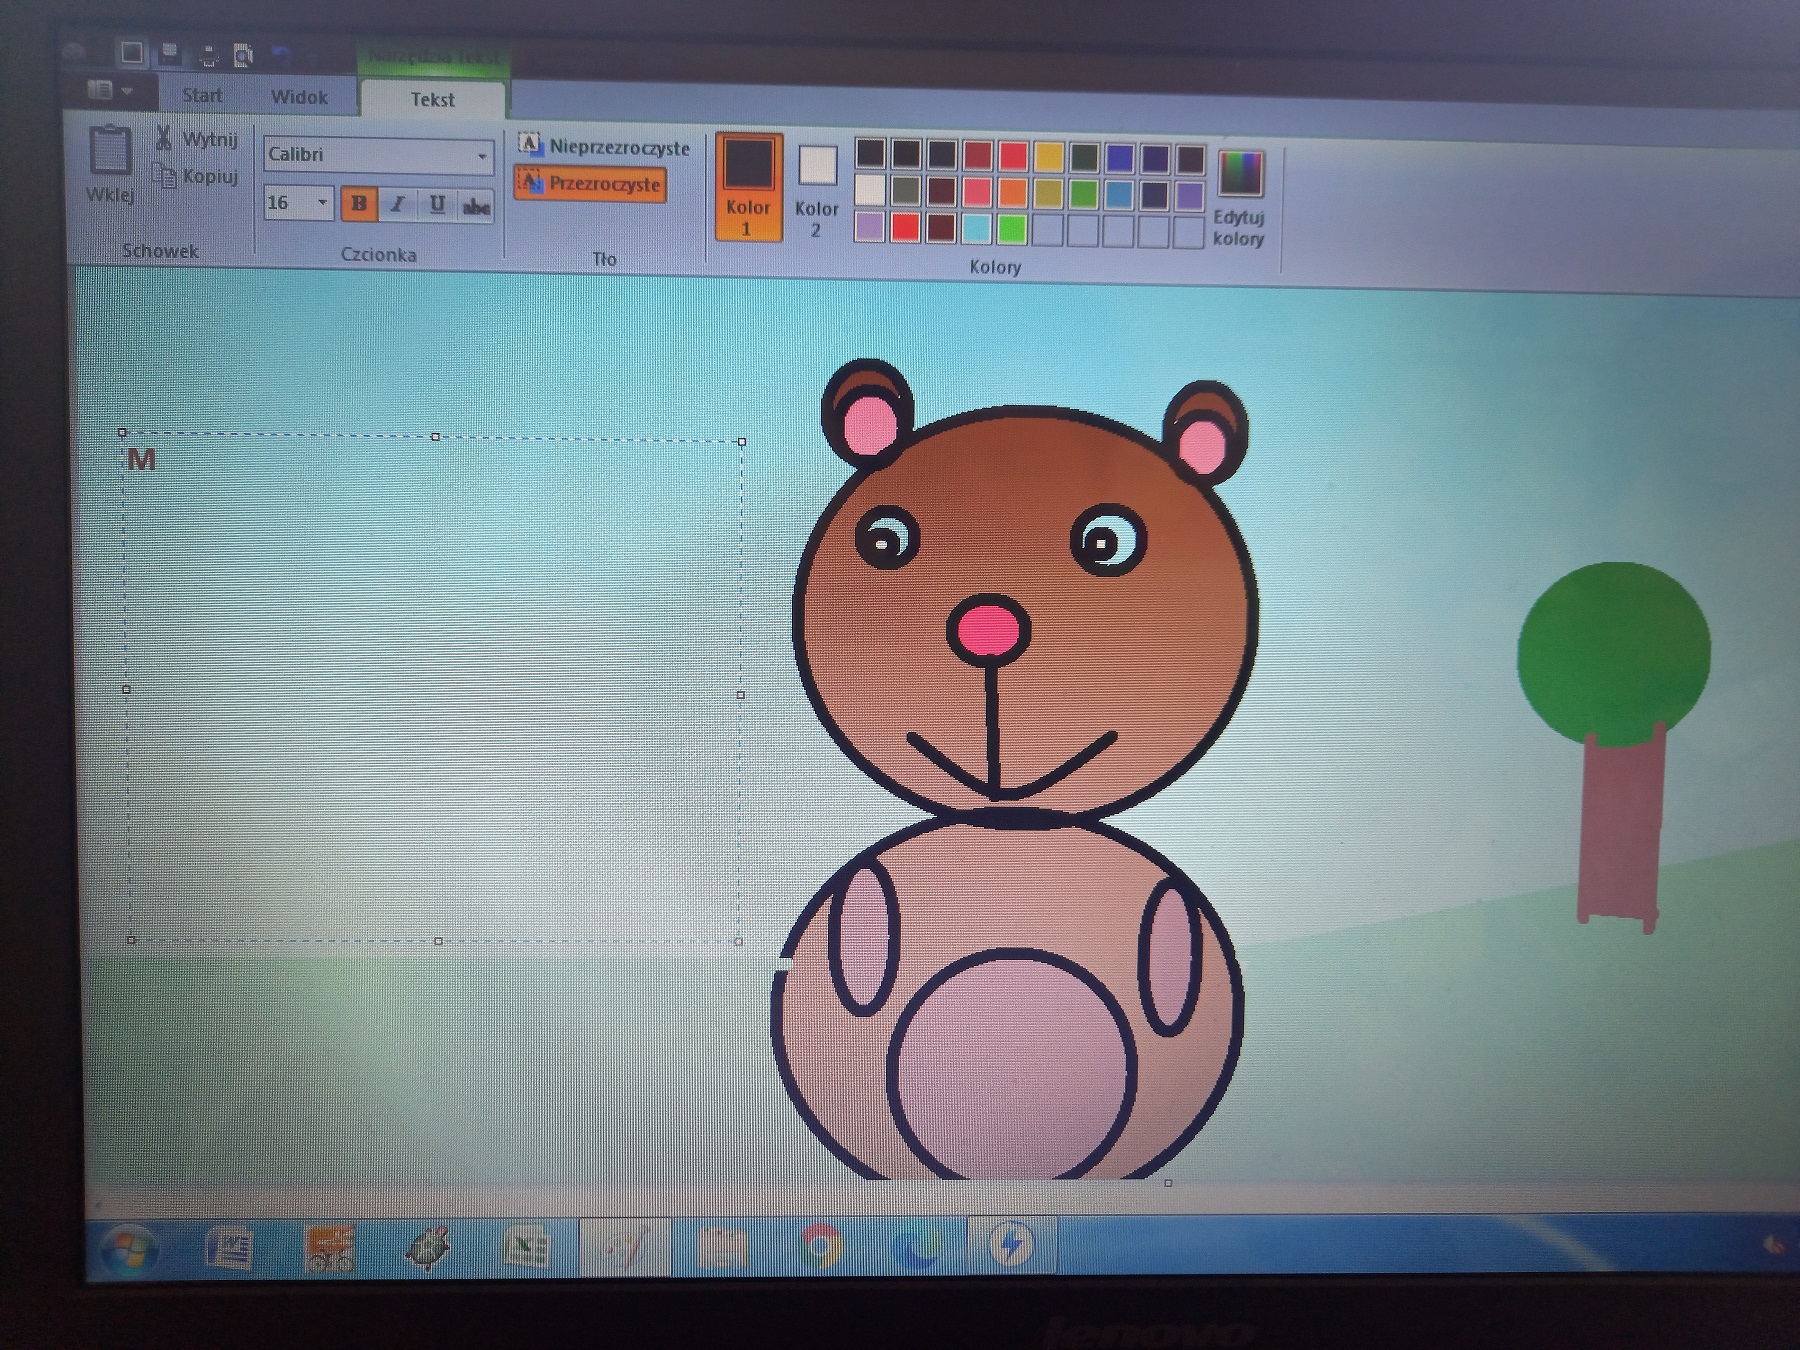Pick the yellow swatch in the top palette row
This screenshot has width=1800, height=1350.
pyautogui.click(x=1048, y=156)
